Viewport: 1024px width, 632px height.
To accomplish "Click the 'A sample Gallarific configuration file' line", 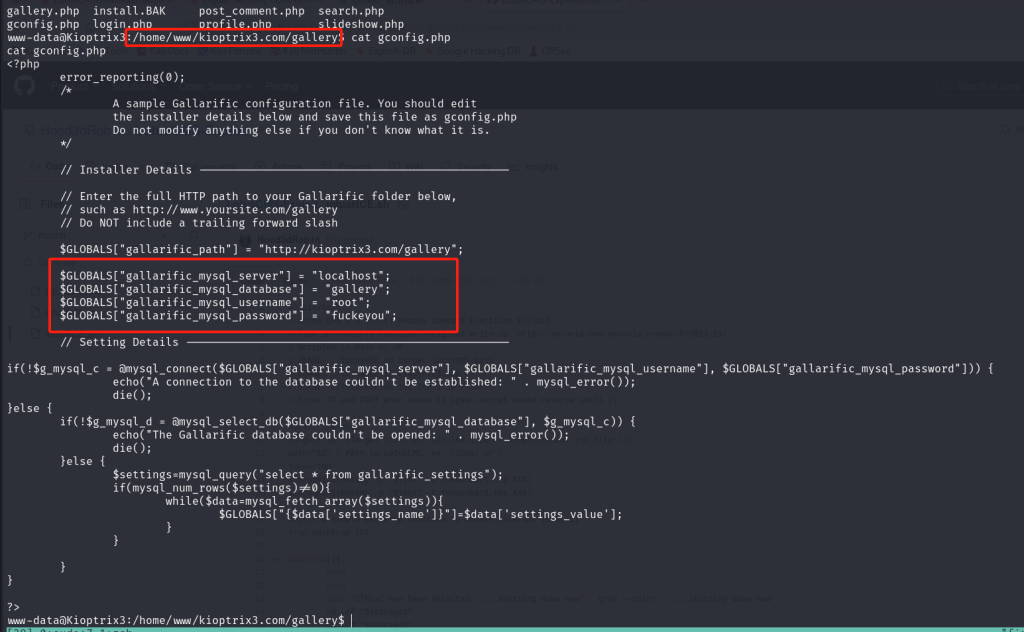I will (295, 104).
